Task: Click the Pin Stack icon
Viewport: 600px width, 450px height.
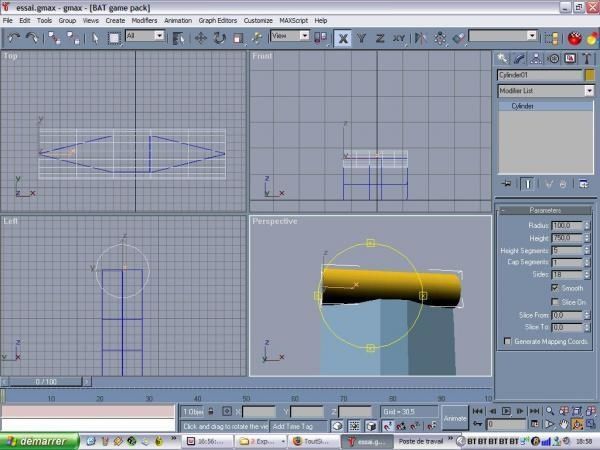Action: click(506, 184)
